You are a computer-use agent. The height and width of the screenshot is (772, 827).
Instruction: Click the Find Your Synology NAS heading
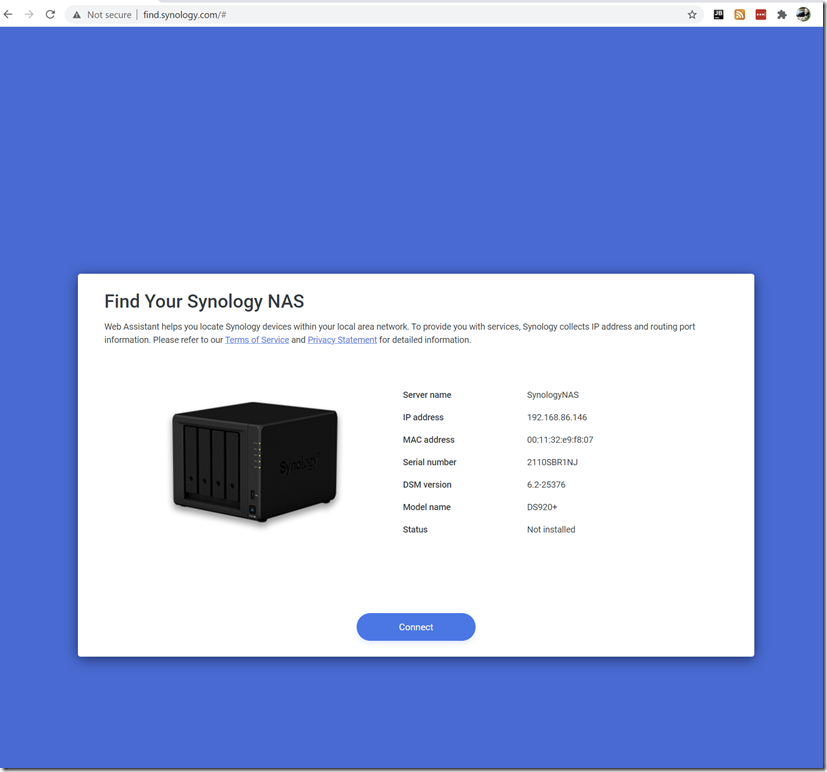tap(204, 302)
